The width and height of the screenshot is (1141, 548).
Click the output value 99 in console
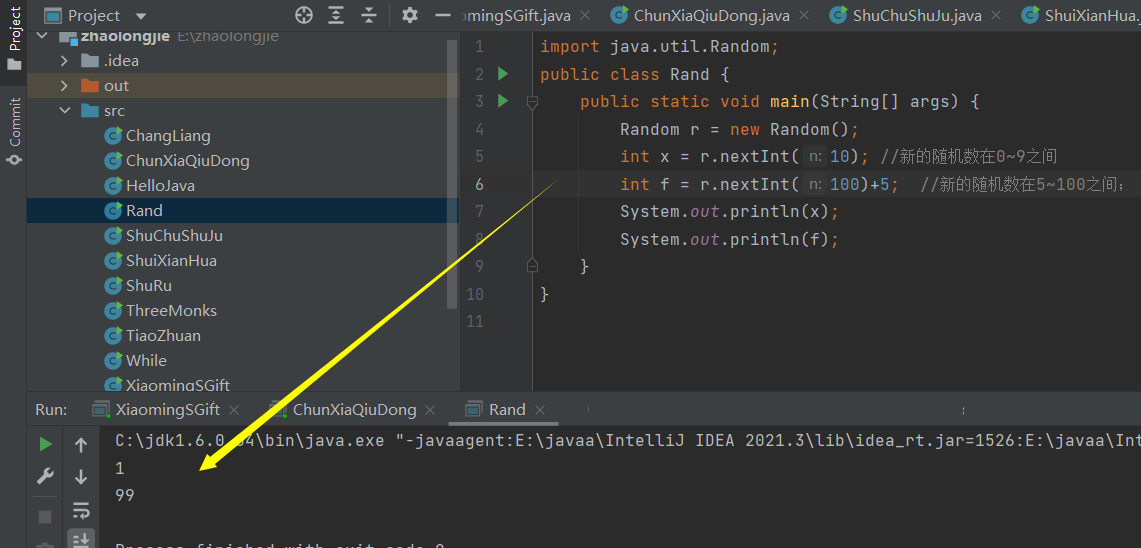125,496
